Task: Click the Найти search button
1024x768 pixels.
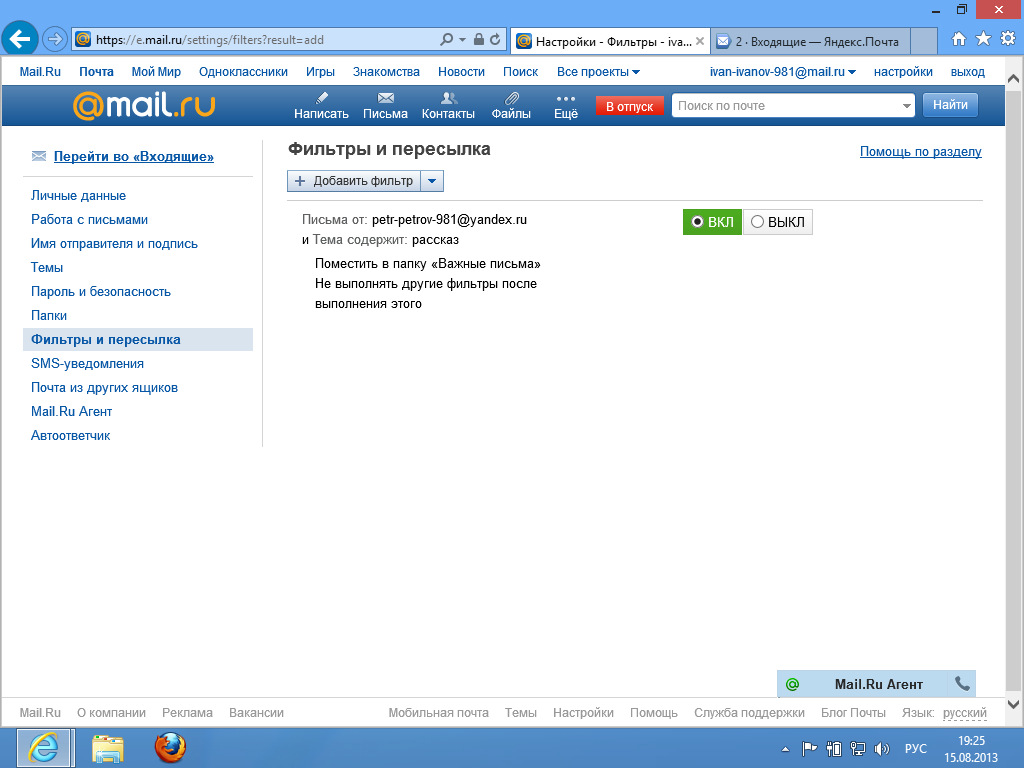Action: 950,104
